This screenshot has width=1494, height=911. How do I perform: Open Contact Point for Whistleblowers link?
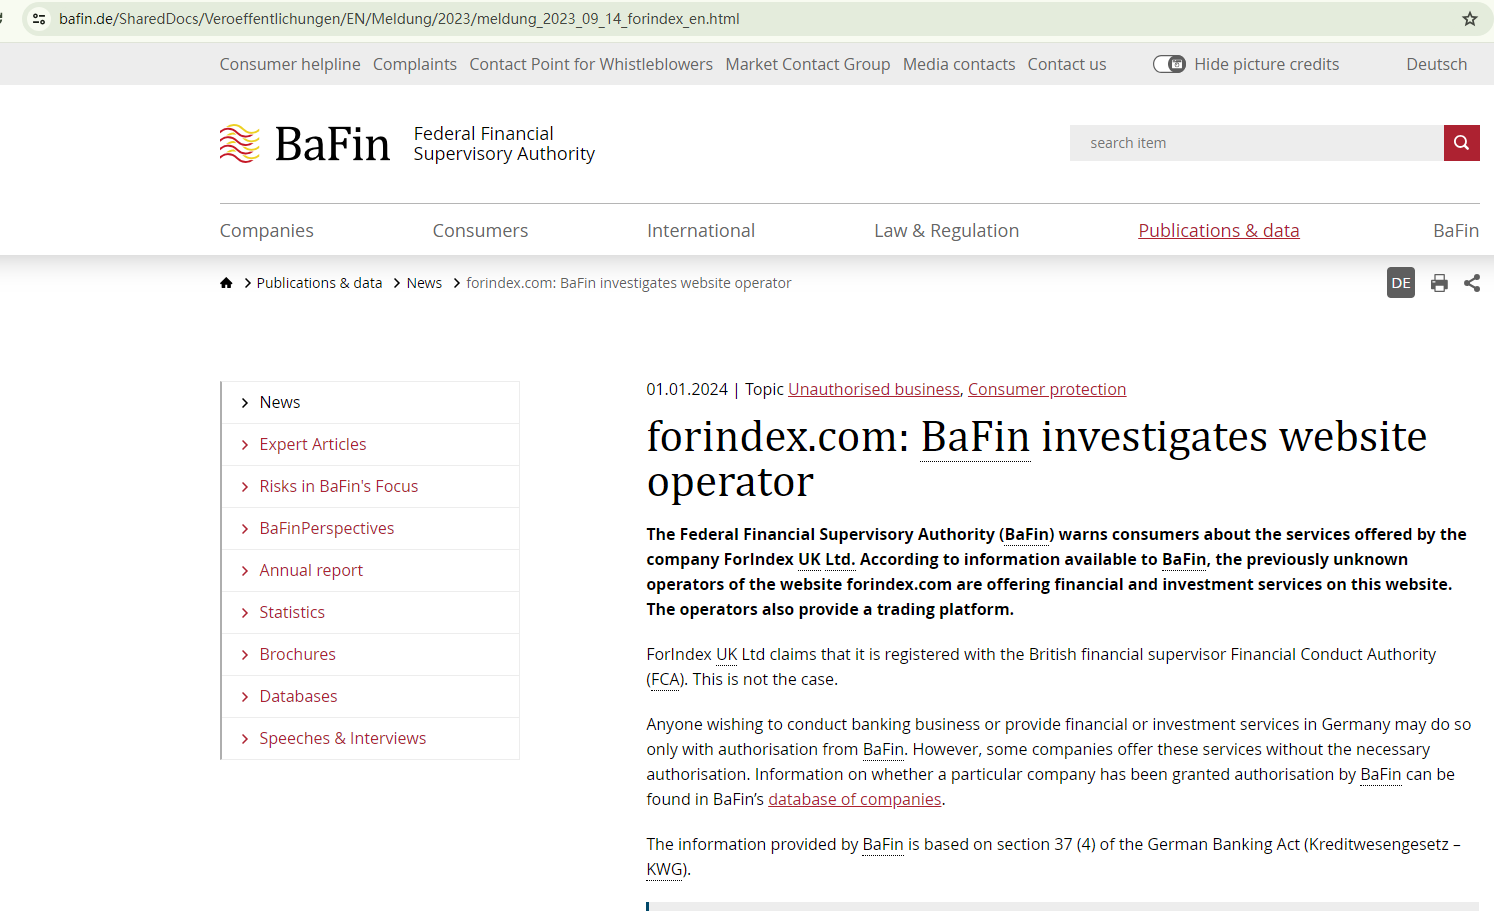tap(591, 64)
